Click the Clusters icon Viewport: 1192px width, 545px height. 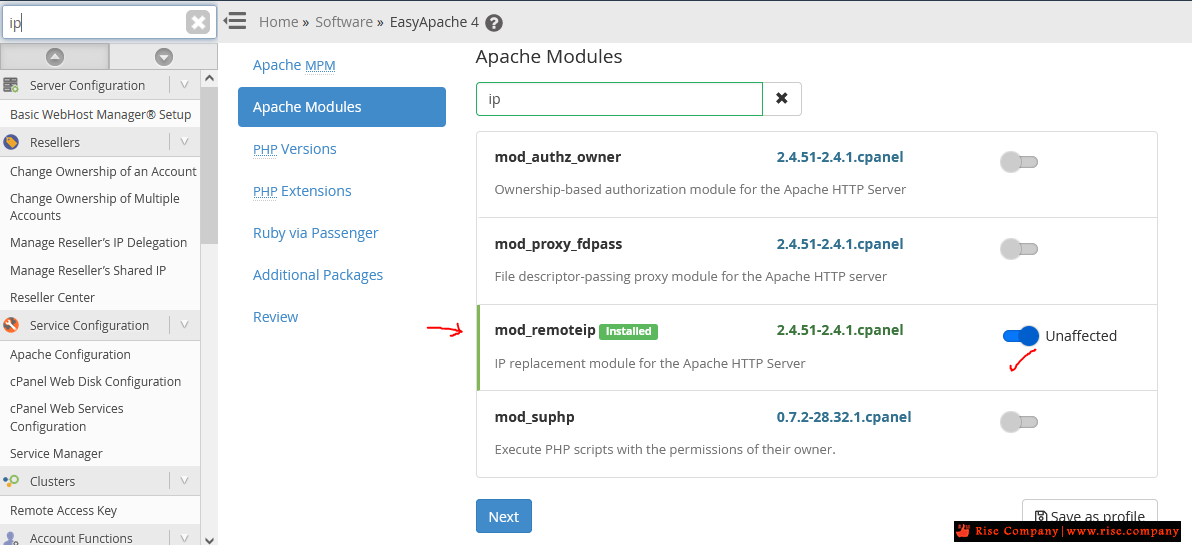point(11,480)
